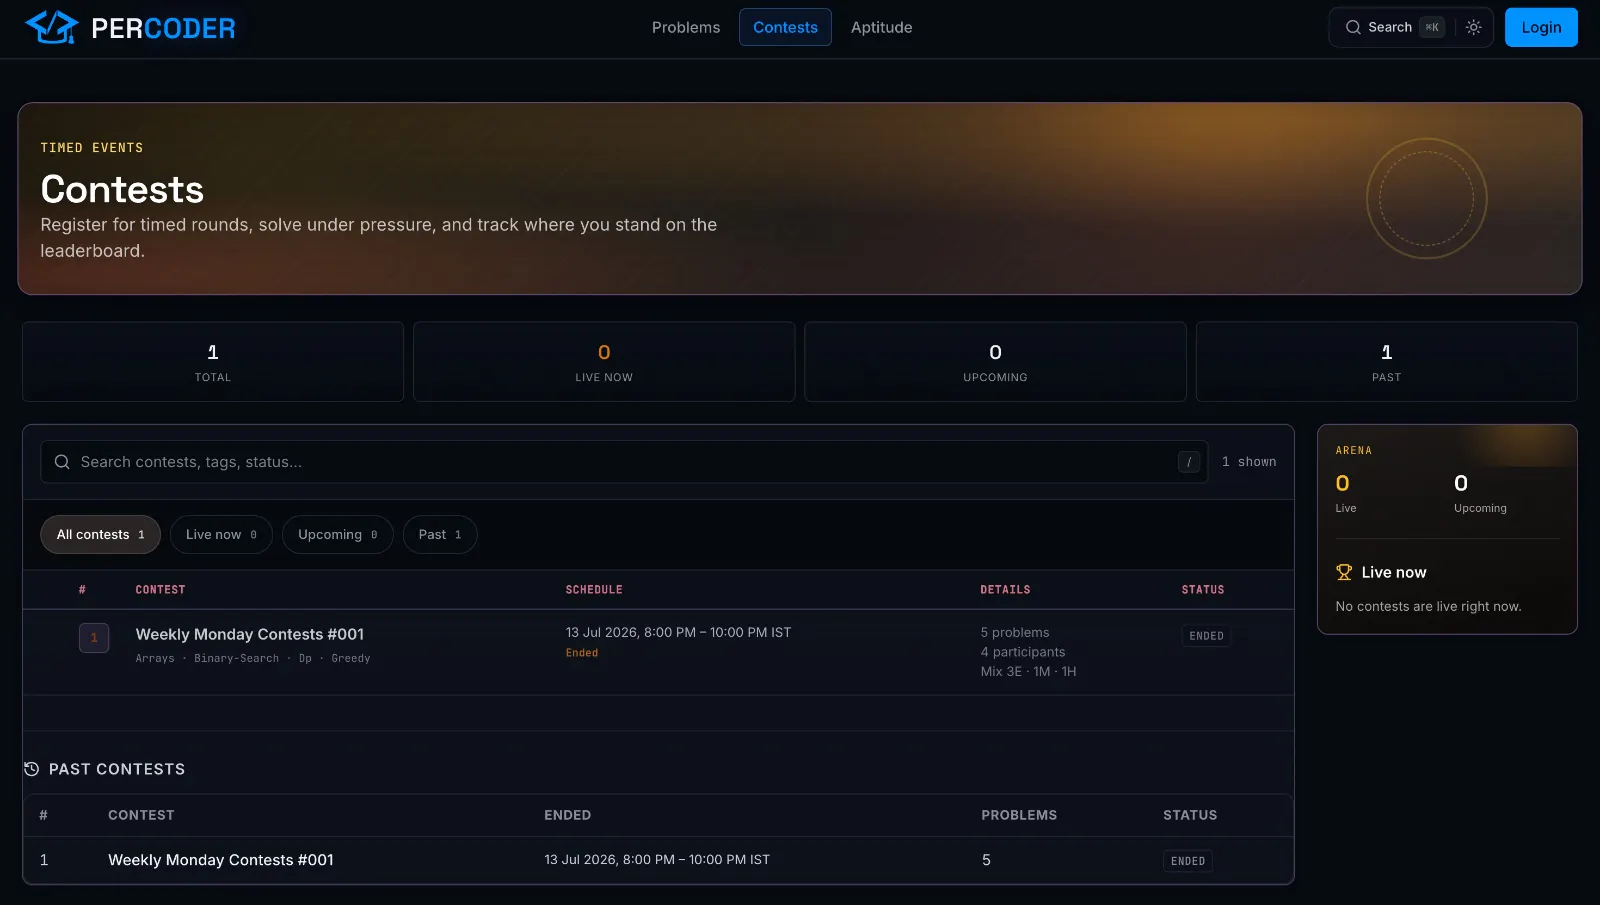The width and height of the screenshot is (1600, 905).
Task: Click the UPCOMING stat card
Action: point(995,362)
